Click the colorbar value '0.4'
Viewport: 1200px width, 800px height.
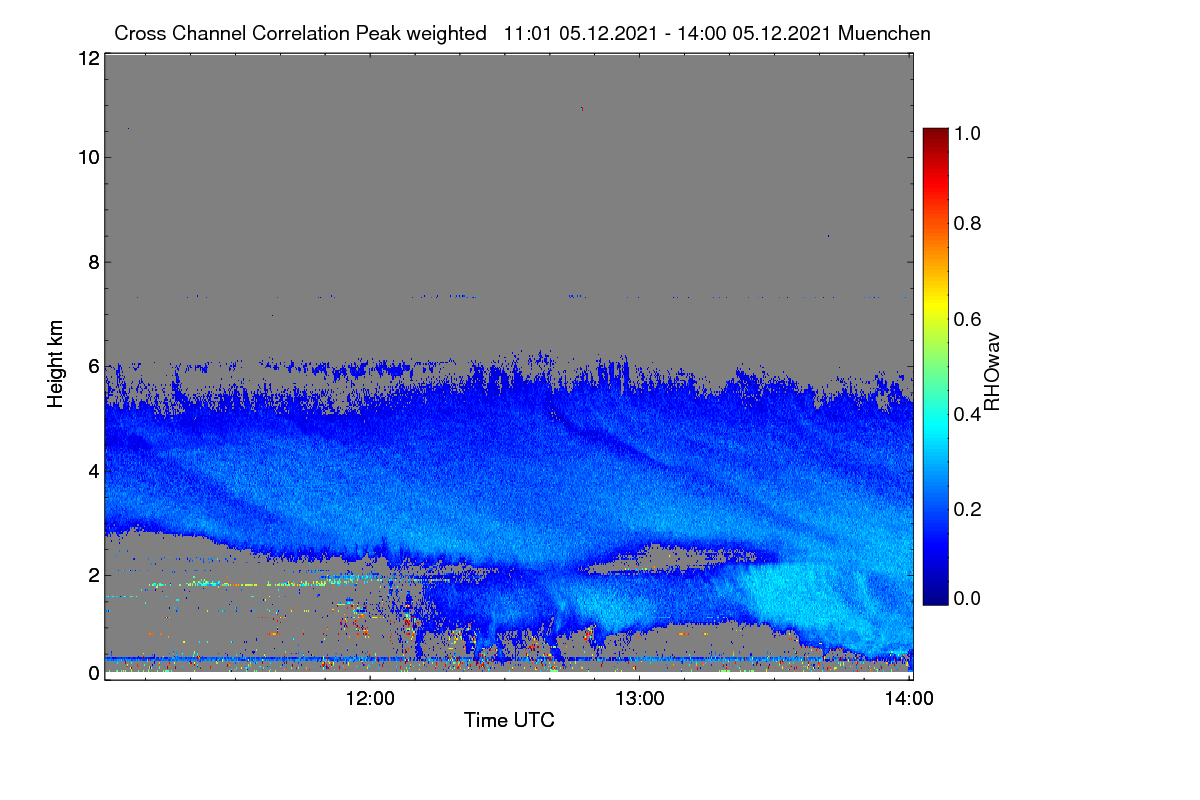tap(969, 413)
